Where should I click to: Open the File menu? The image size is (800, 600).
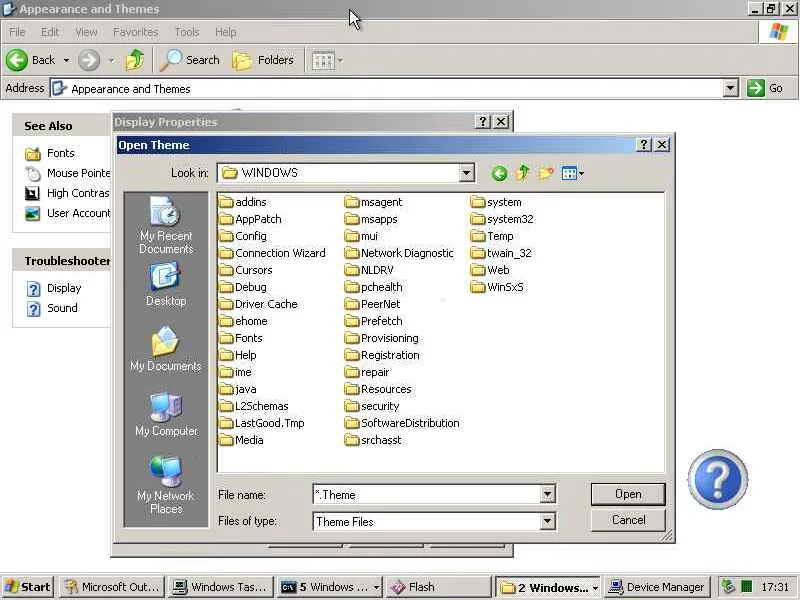(x=17, y=32)
